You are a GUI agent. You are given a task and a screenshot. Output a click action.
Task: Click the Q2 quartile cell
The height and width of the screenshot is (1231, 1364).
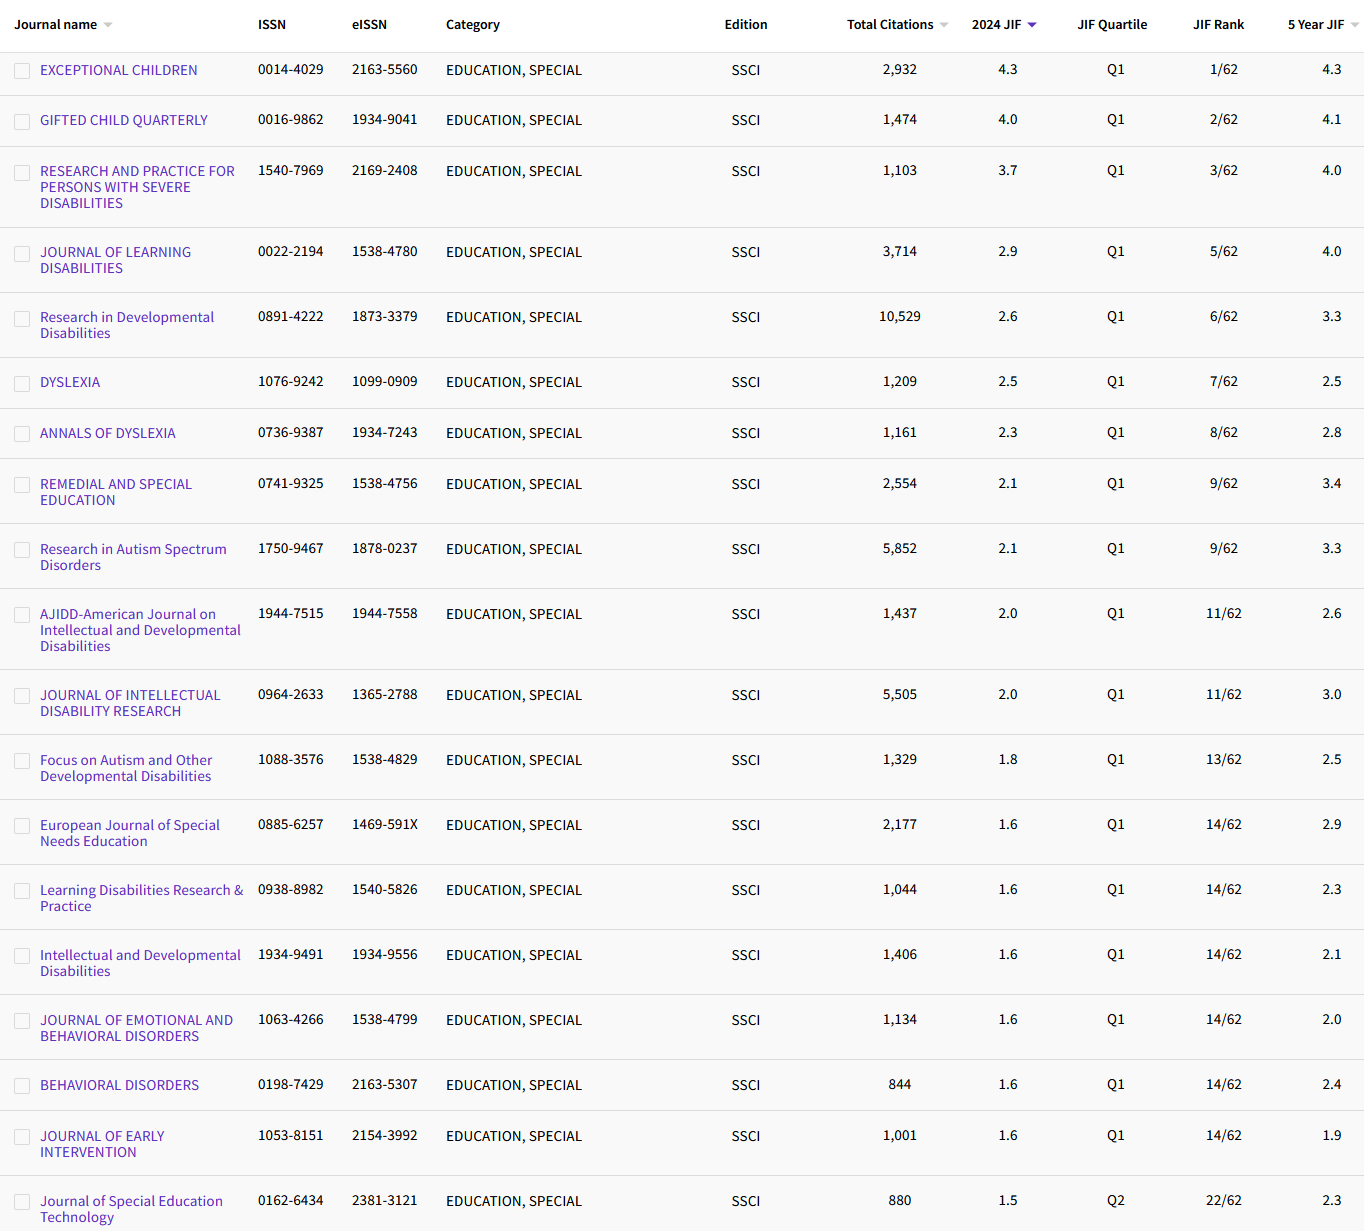(1116, 1200)
